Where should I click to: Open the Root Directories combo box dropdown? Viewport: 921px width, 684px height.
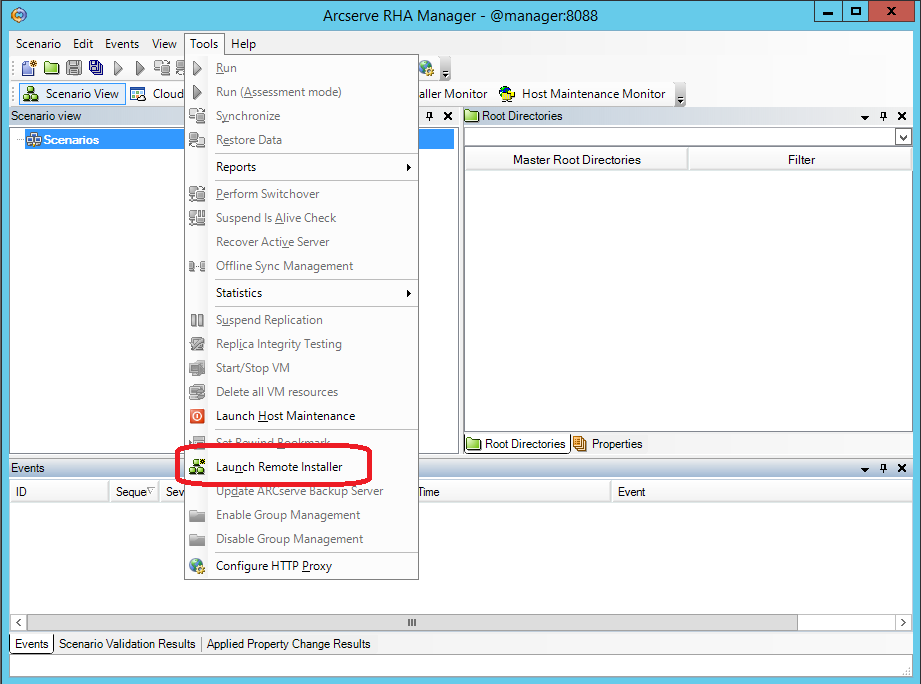[903, 137]
